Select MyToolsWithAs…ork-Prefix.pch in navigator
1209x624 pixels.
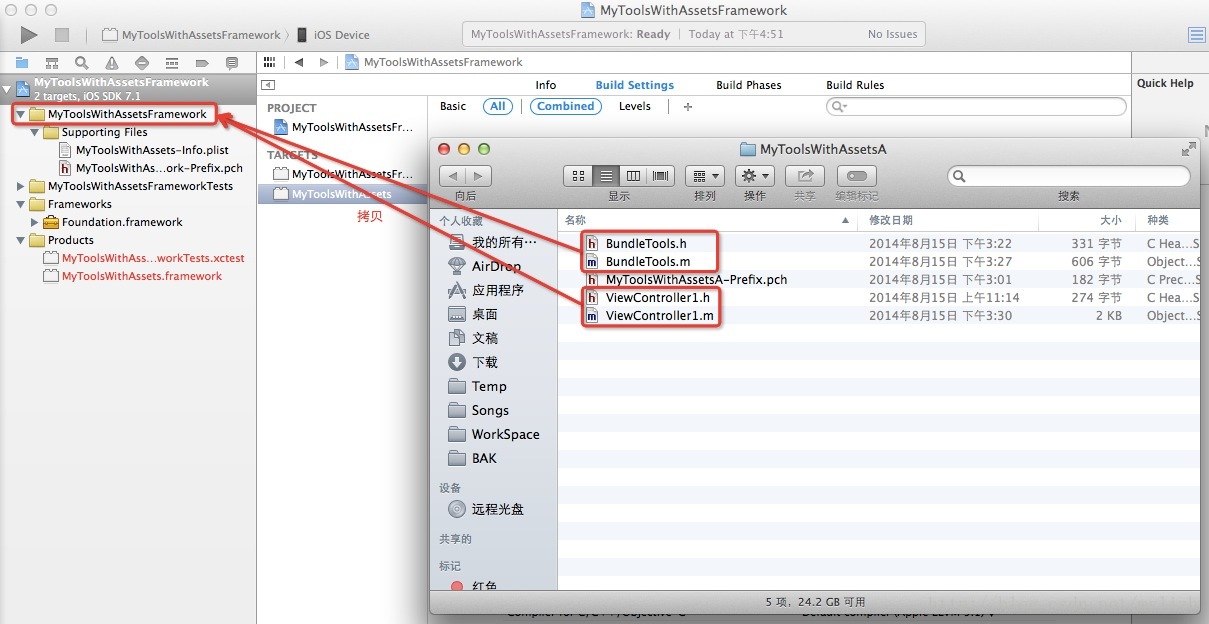coord(158,168)
